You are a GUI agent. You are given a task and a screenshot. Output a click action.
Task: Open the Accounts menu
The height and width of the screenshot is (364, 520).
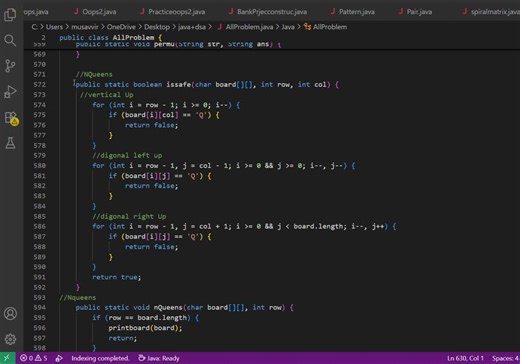pos(10,314)
